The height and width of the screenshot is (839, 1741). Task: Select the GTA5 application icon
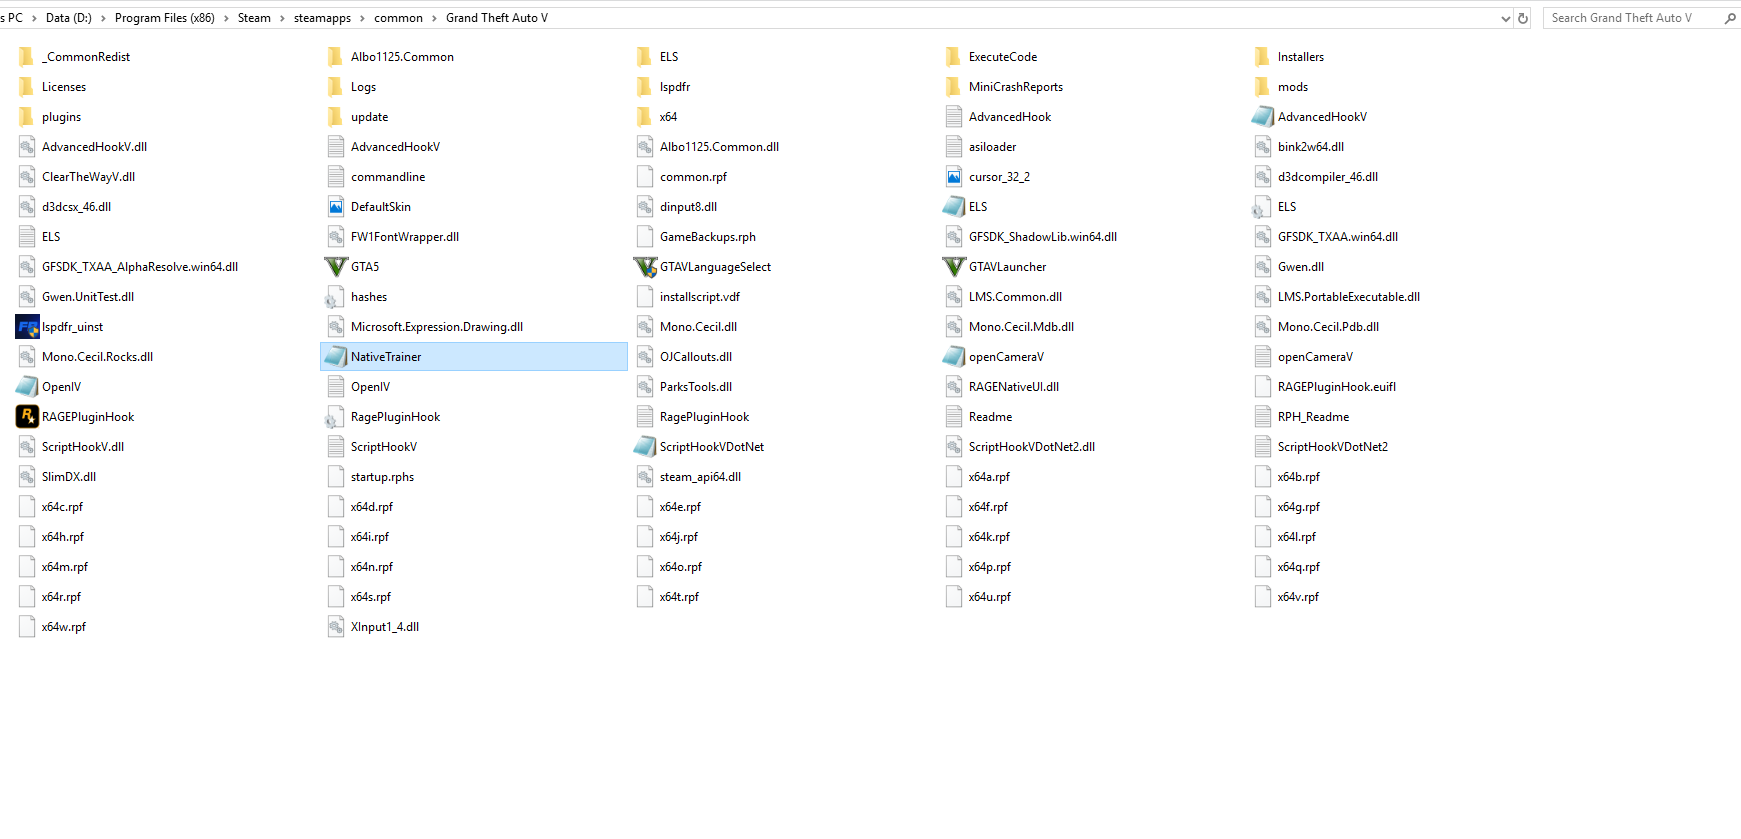coord(336,267)
